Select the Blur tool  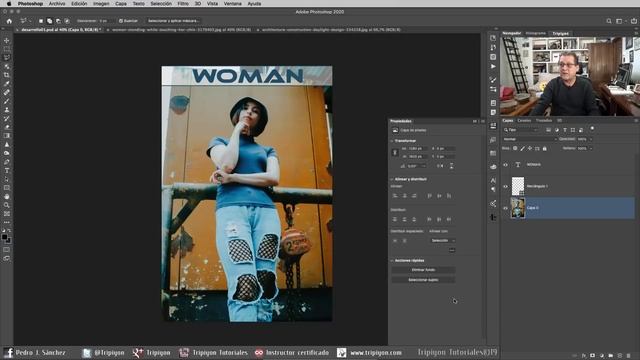pyautogui.click(x=7, y=144)
